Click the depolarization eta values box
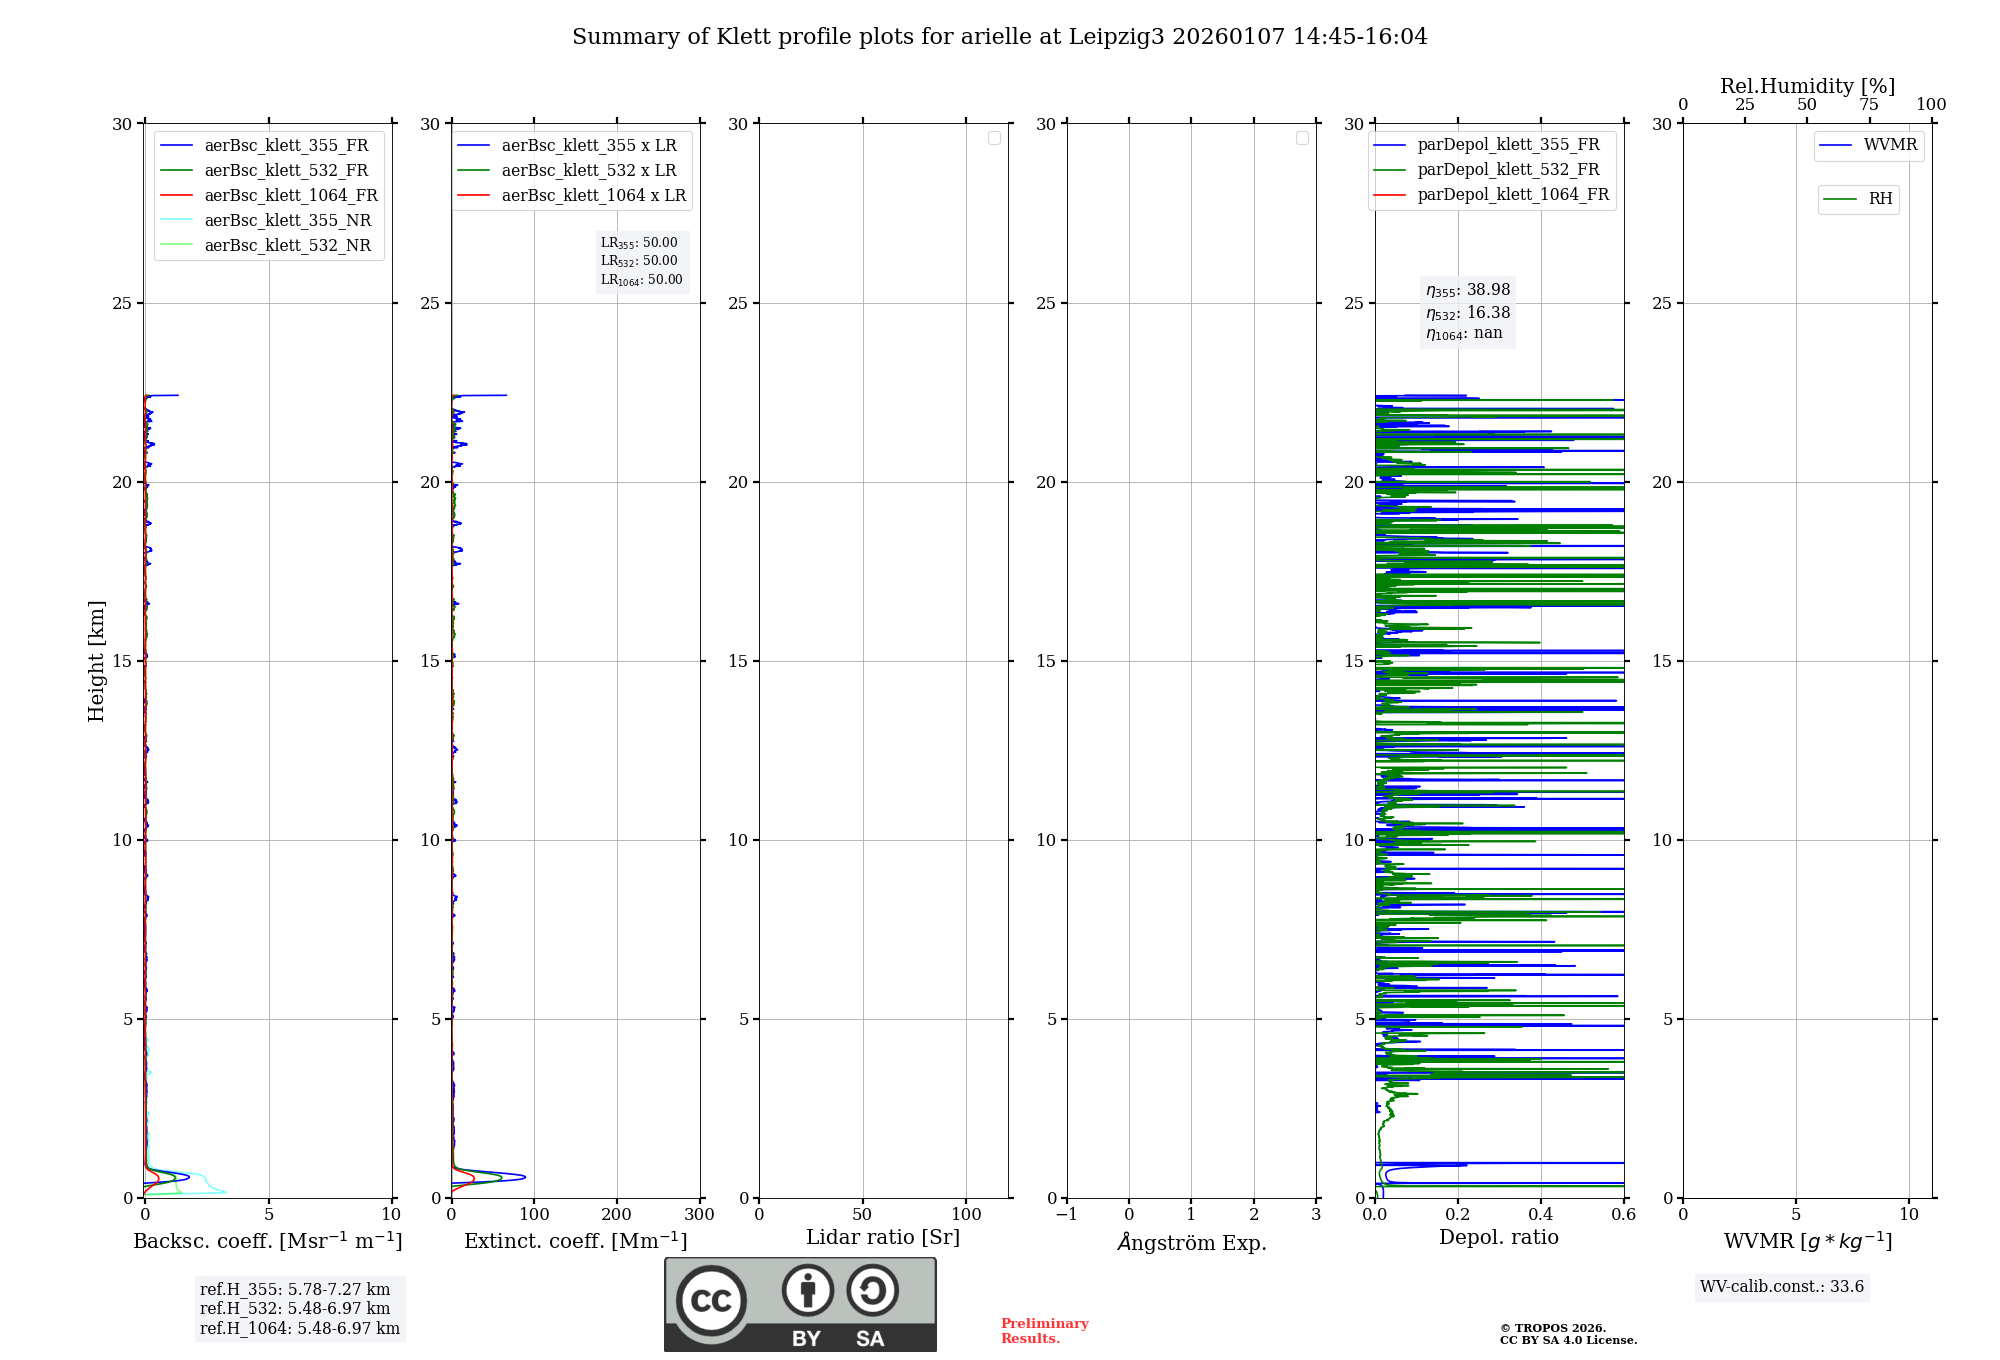This screenshot has height=1360, width=2000. [x=1467, y=312]
